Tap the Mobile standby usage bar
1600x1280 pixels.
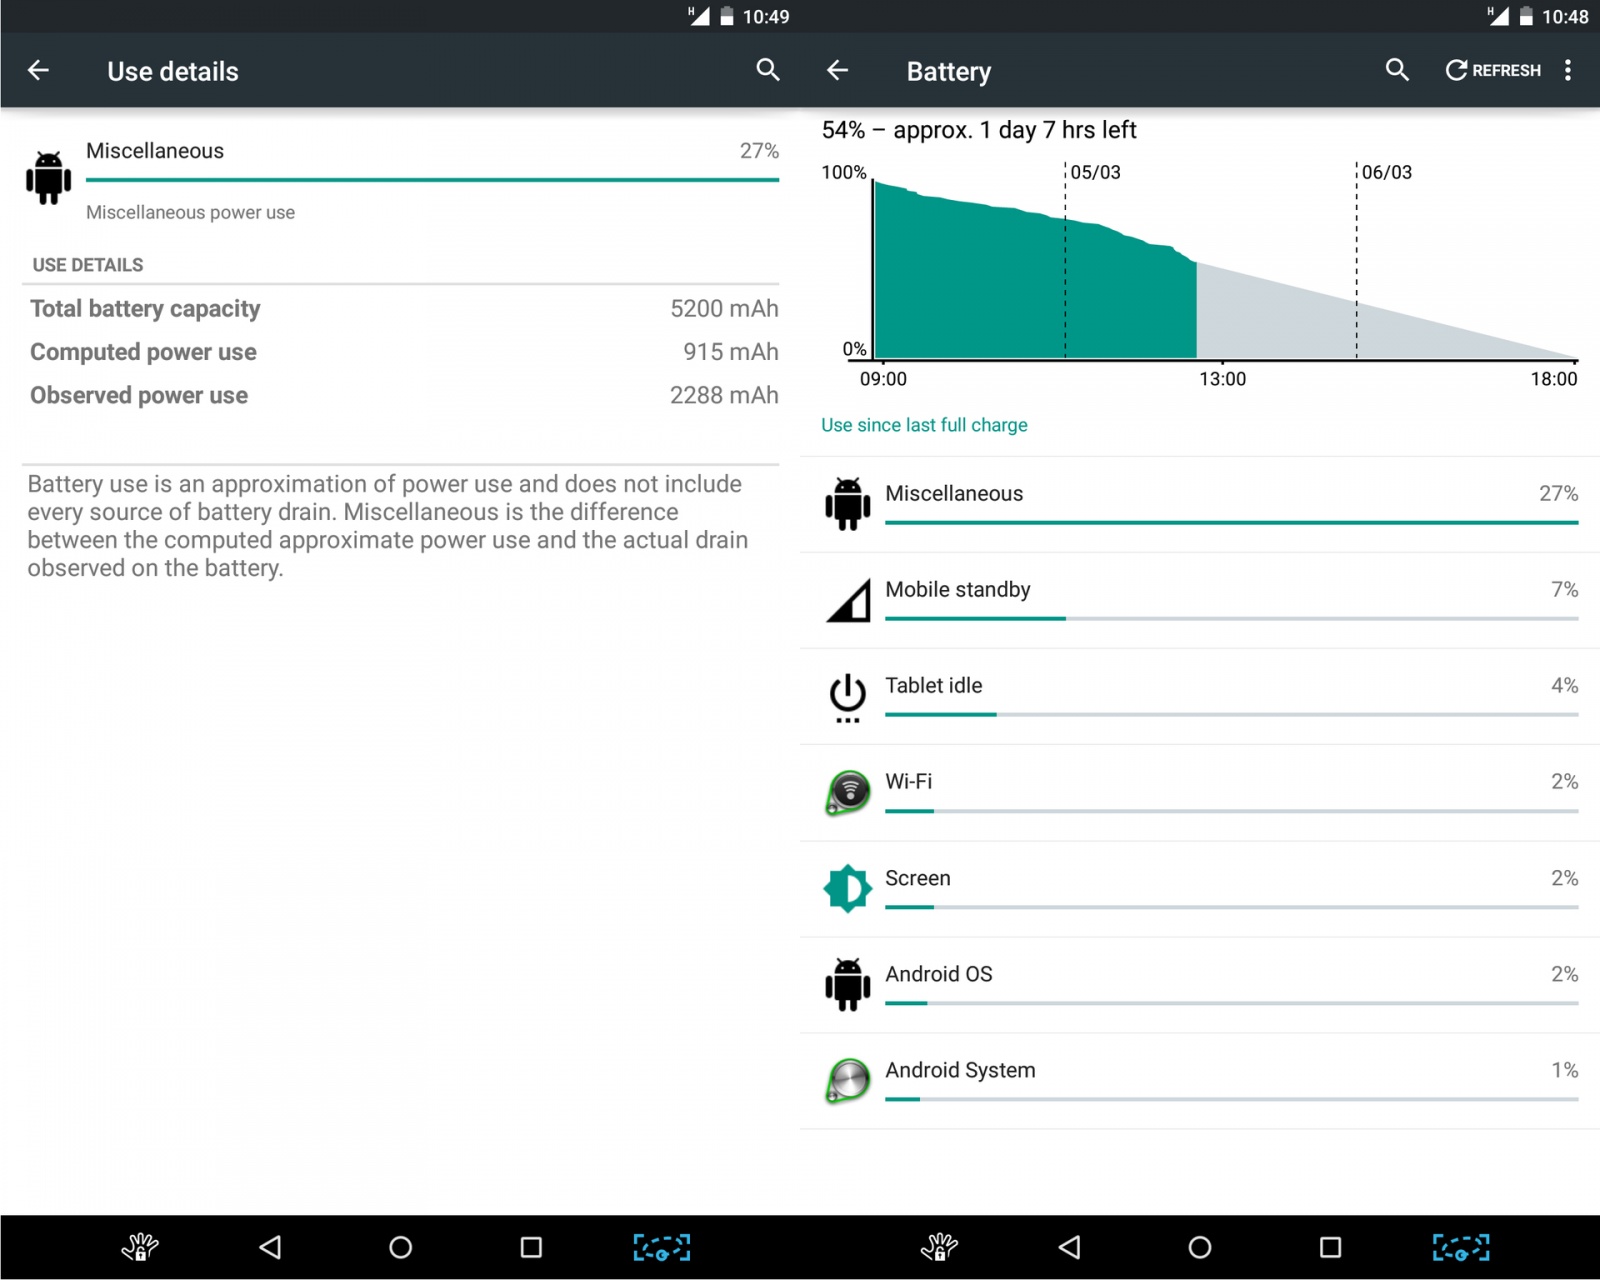(x=1232, y=619)
